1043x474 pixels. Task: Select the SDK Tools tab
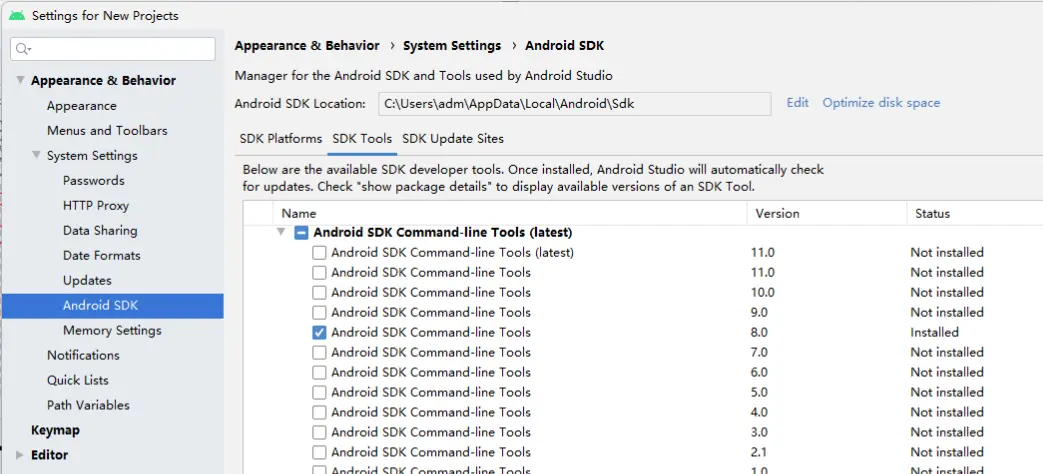tap(363, 139)
